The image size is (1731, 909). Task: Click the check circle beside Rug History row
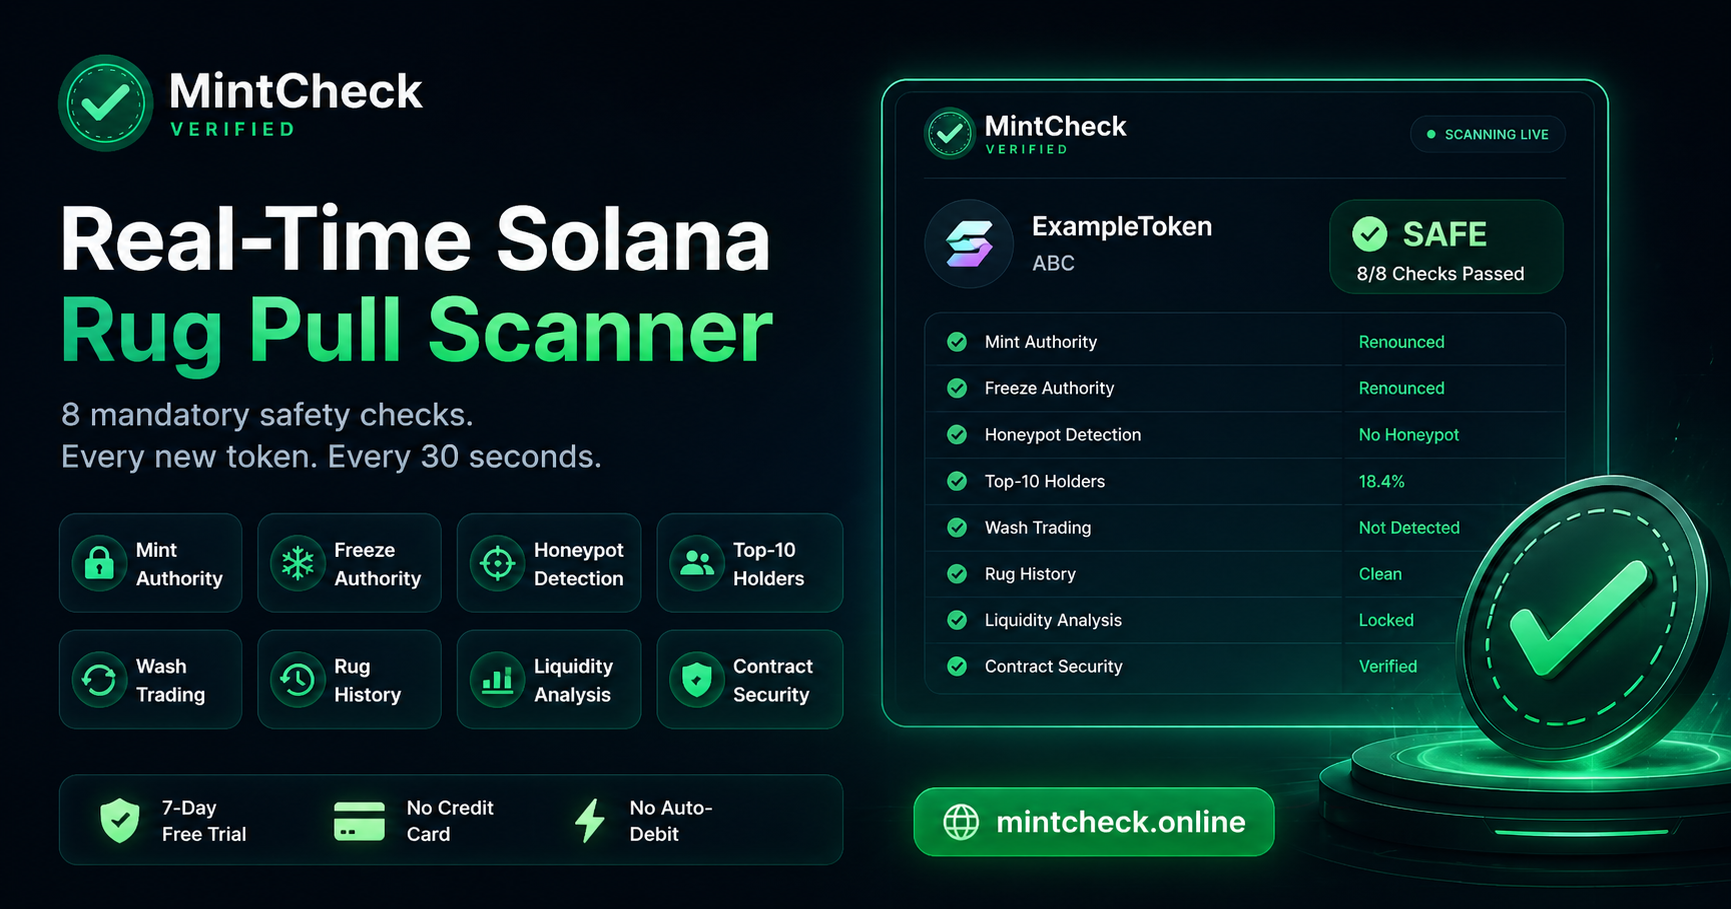(957, 574)
